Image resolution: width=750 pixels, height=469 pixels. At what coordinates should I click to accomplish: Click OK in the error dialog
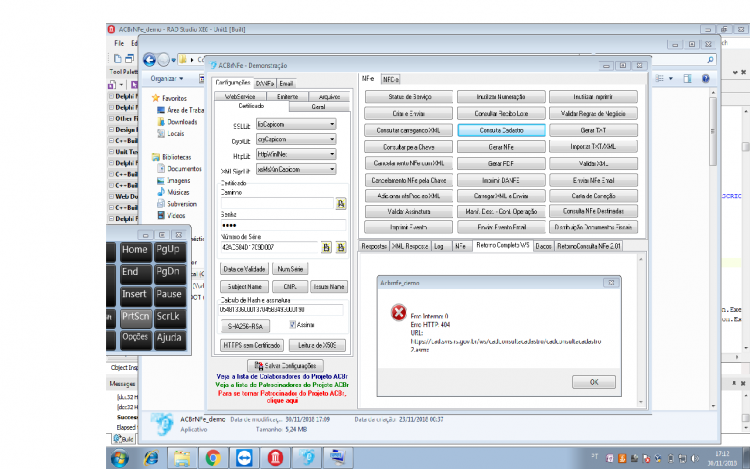coord(594,382)
